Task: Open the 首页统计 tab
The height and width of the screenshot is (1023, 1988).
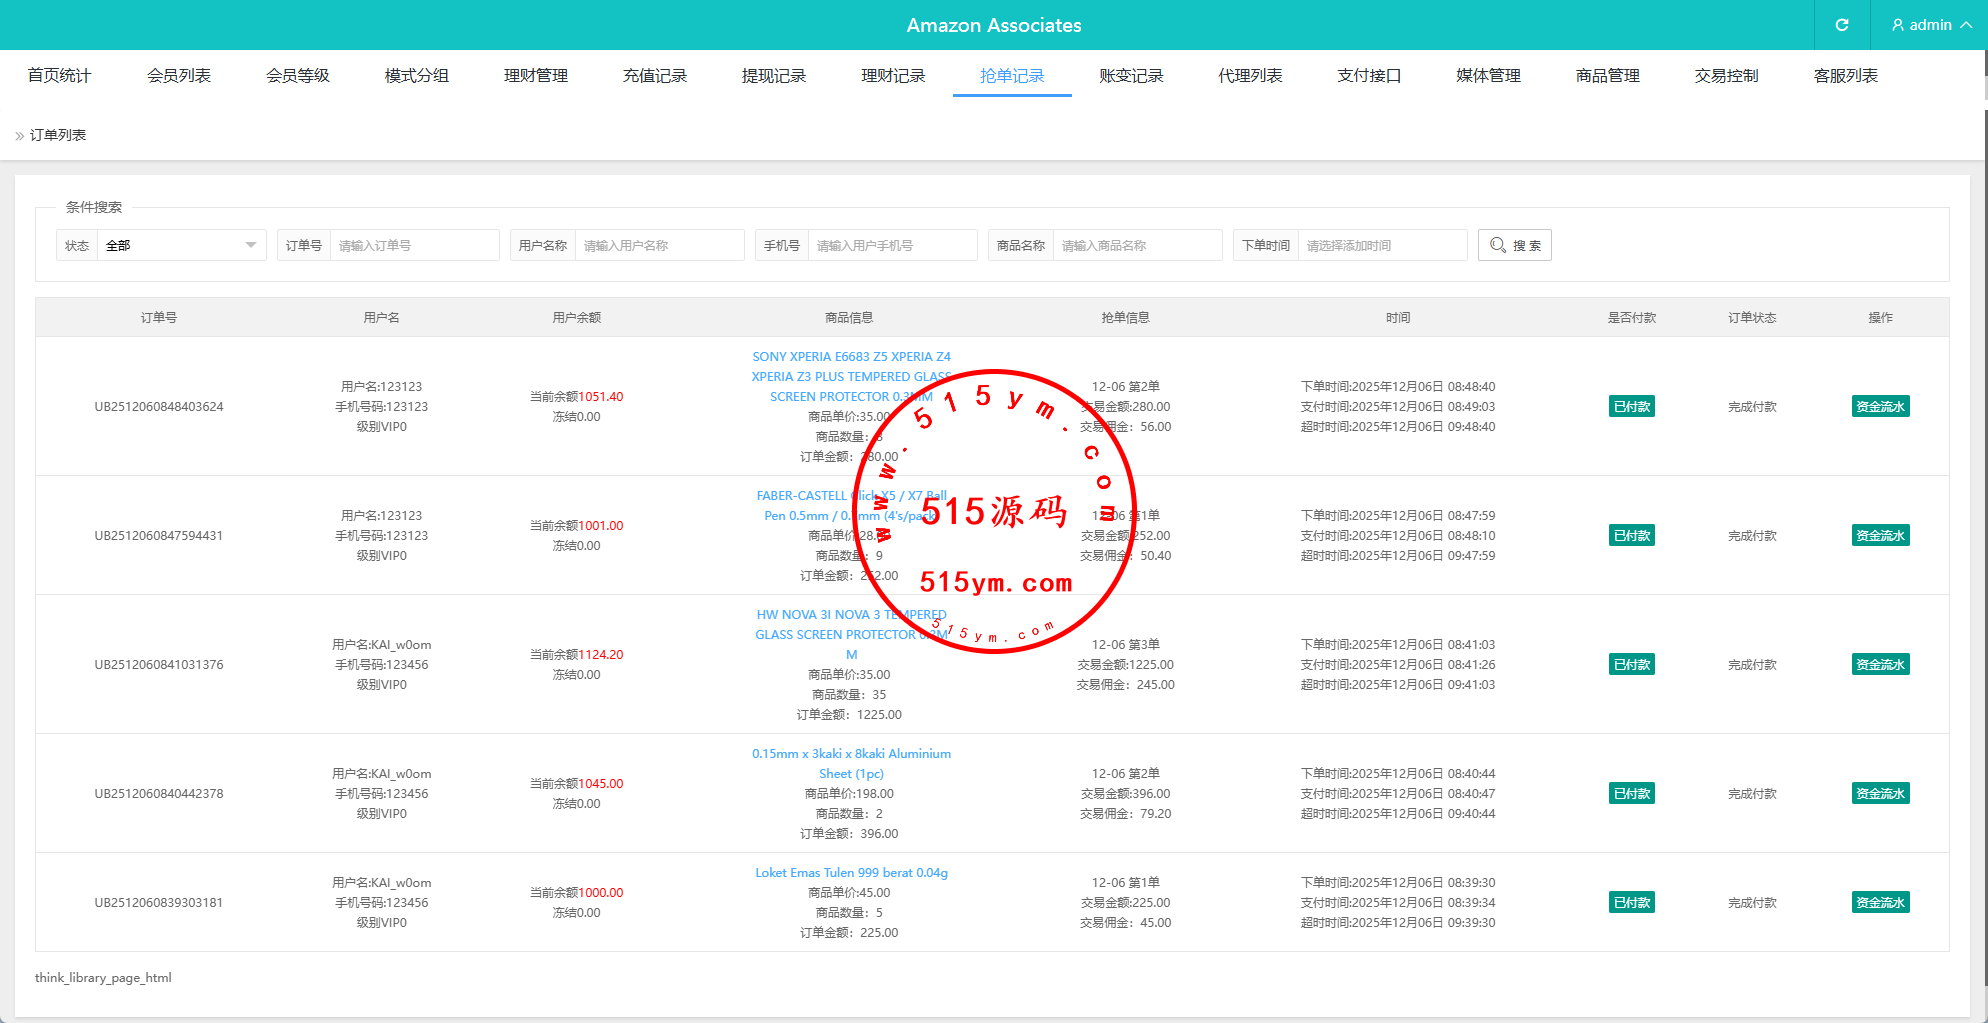Action: coord(59,76)
